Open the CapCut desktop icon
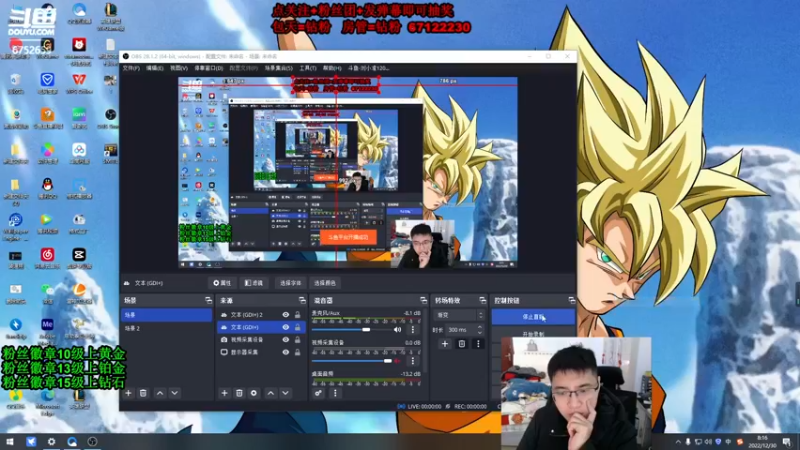 (x=79, y=257)
